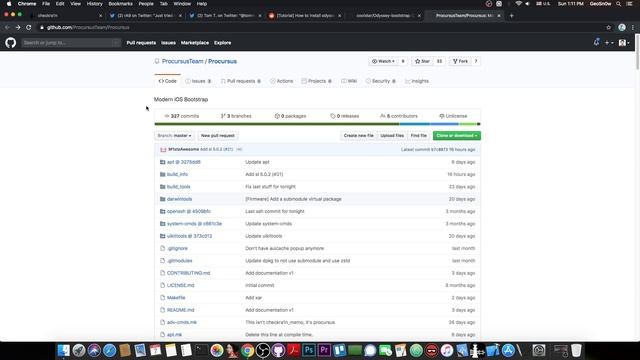Open Photos from the dock
Screen dimensions: 640x360
[x=217, y=350]
